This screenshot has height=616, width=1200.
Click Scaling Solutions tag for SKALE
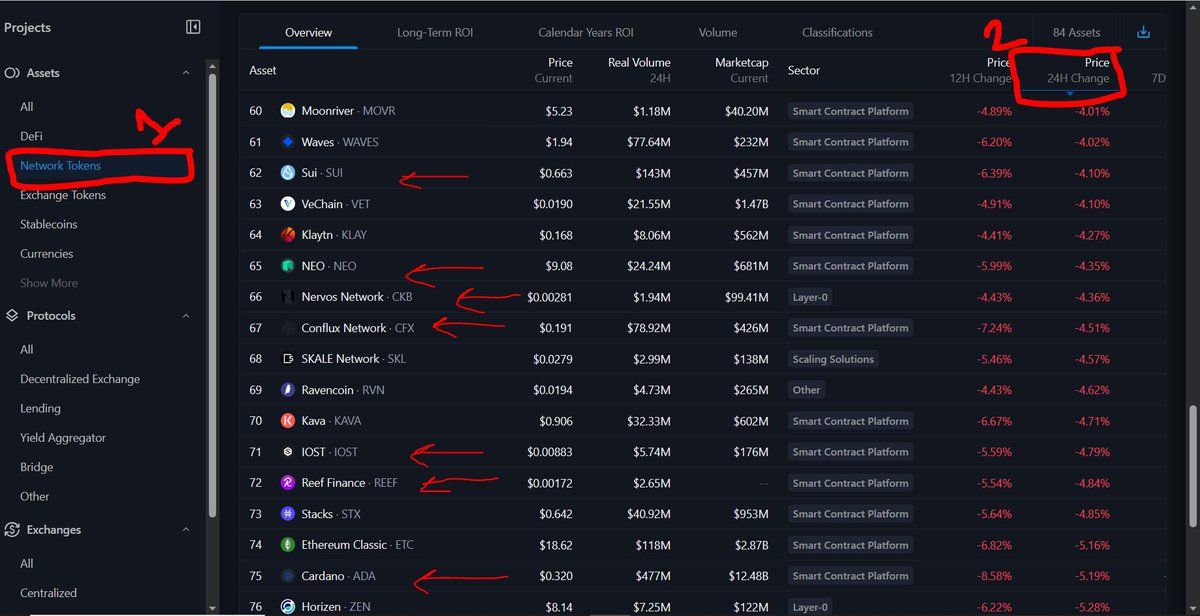point(833,359)
